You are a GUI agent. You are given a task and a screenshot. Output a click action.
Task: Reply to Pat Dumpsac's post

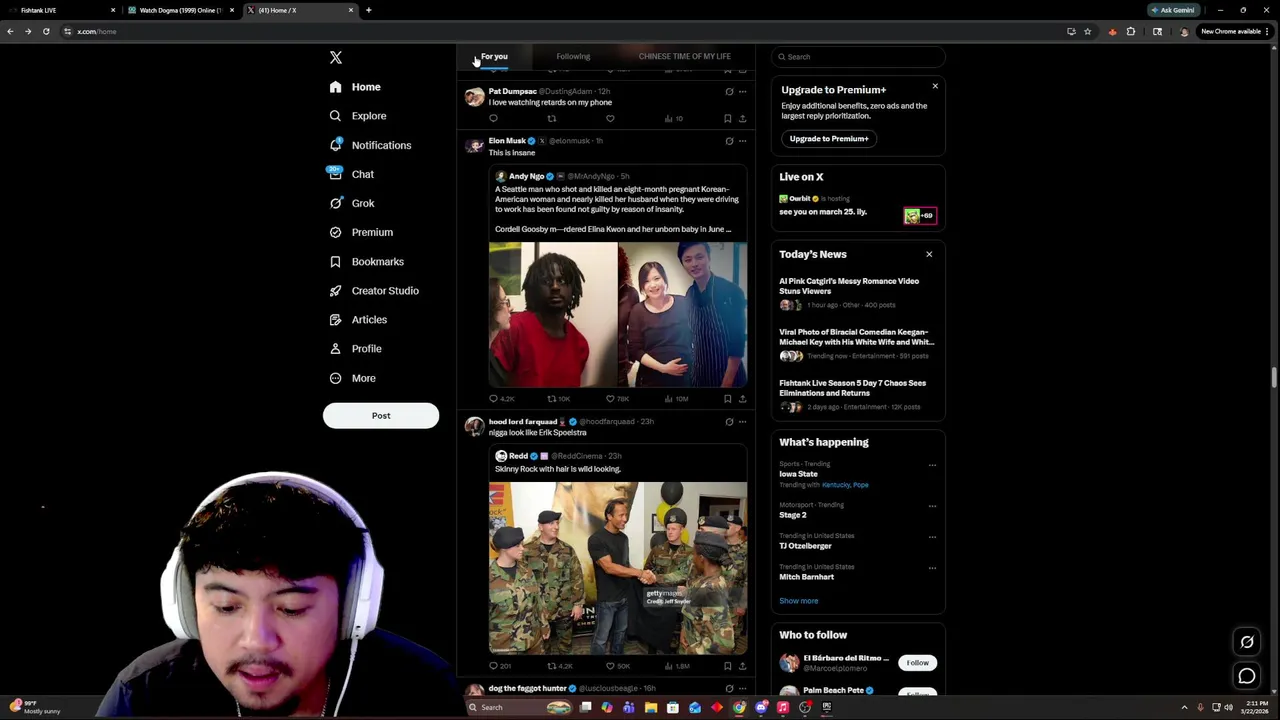493,119
